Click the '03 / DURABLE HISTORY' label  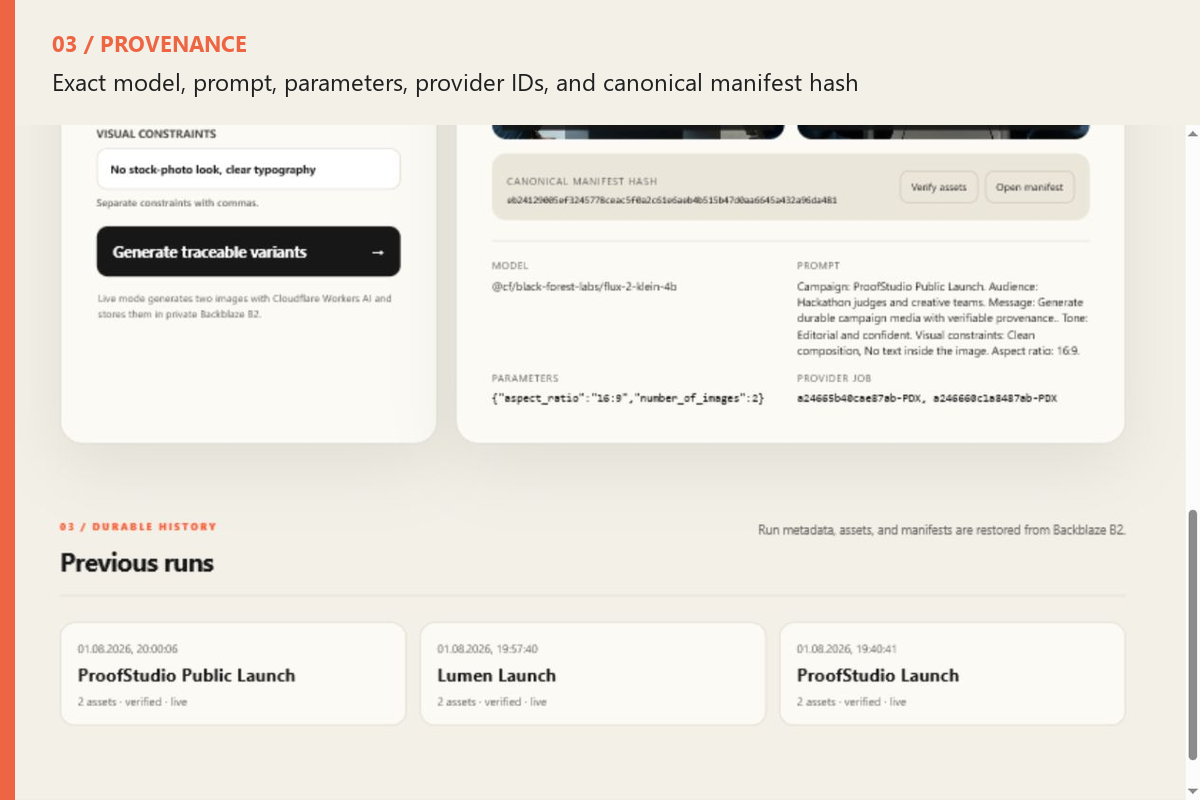point(138,526)
